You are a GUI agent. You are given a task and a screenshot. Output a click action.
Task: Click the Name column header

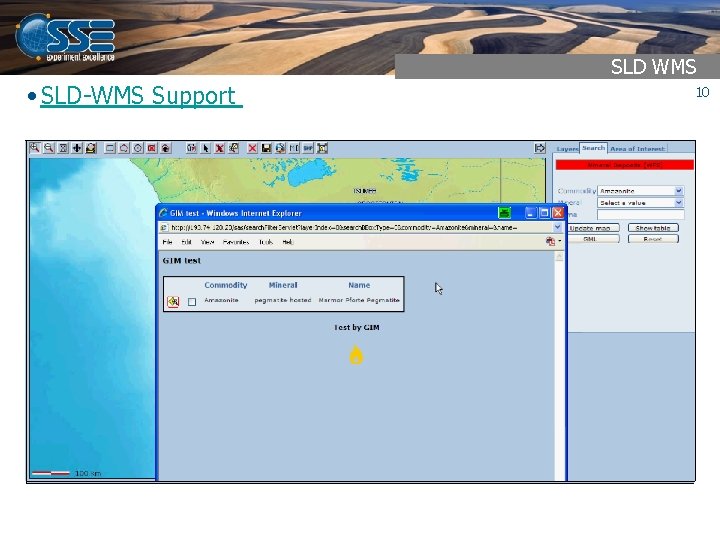[359, 285]
